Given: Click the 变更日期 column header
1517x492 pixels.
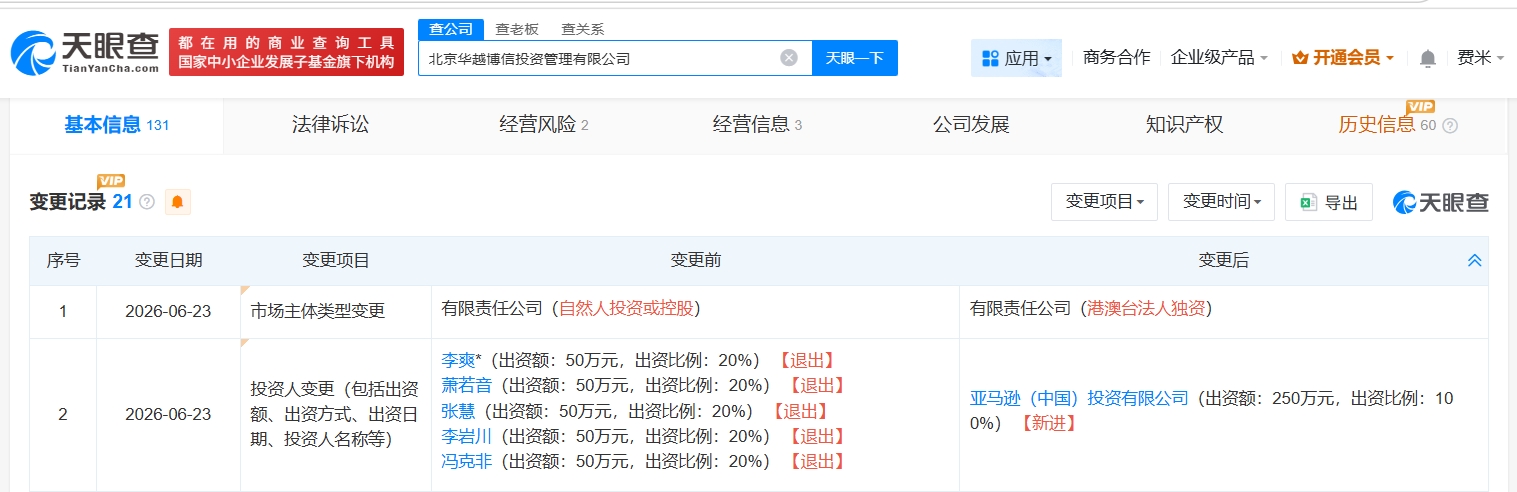Looking at the screenshot, I should point(168,261).
